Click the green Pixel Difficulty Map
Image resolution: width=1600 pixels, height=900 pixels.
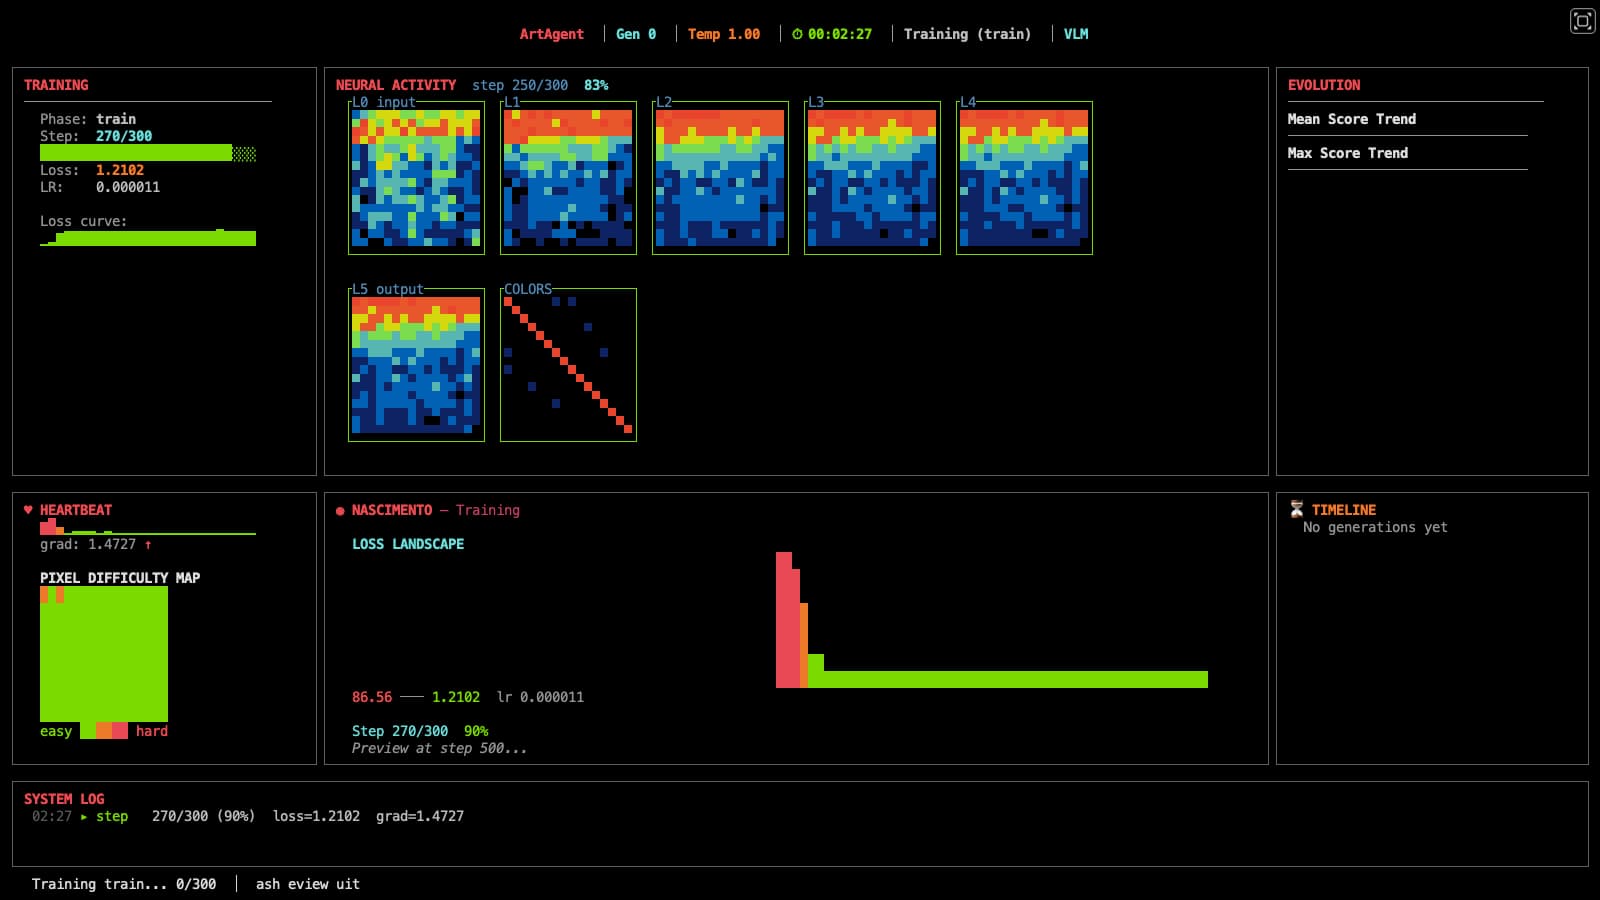pyautogui.click(x=104, y=654)
